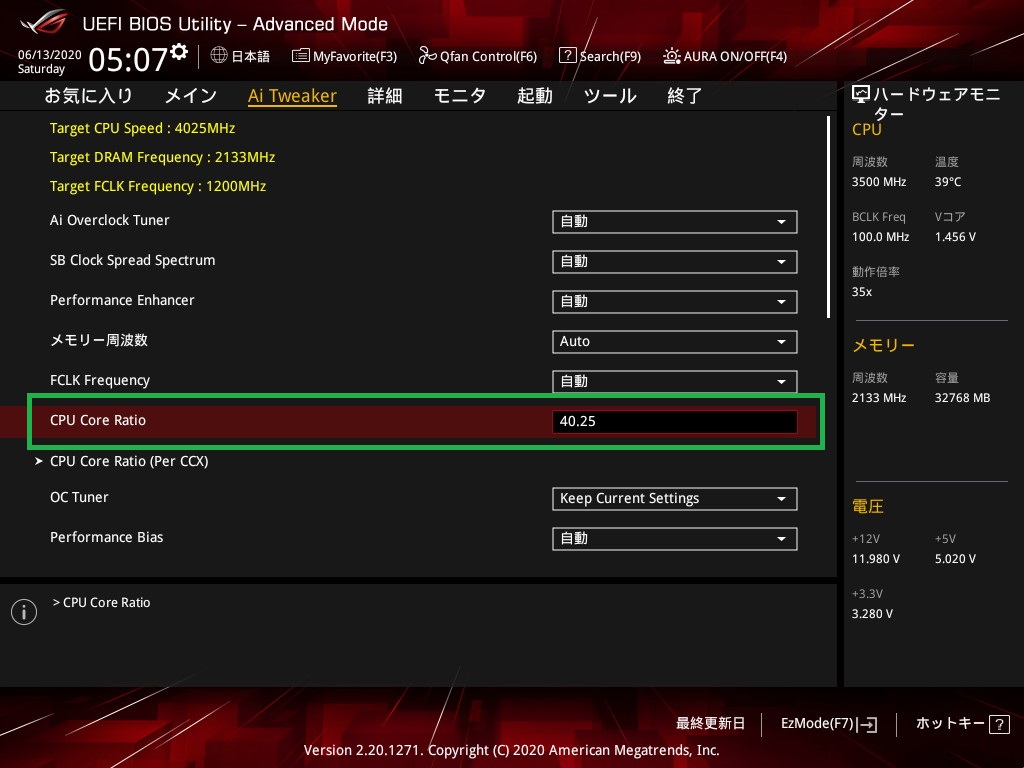The height and width of the screenshot is (768, 1024).
Task: Click the settings gear beside the clock
Action: (179, 52)
